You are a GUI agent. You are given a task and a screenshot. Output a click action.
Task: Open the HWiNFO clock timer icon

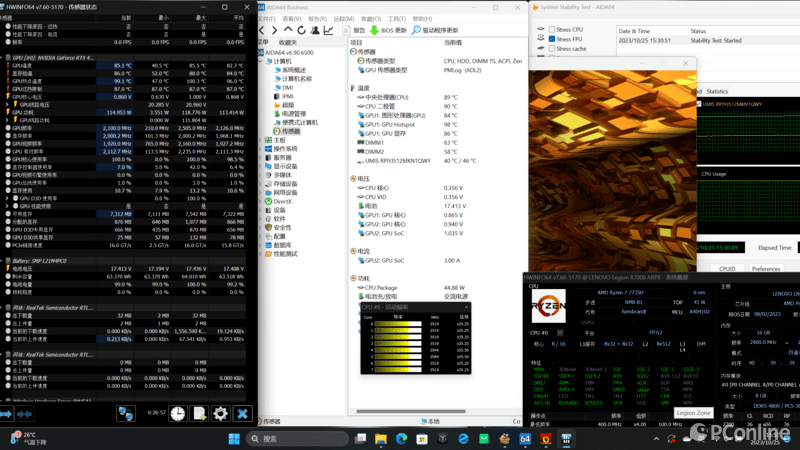178,413
